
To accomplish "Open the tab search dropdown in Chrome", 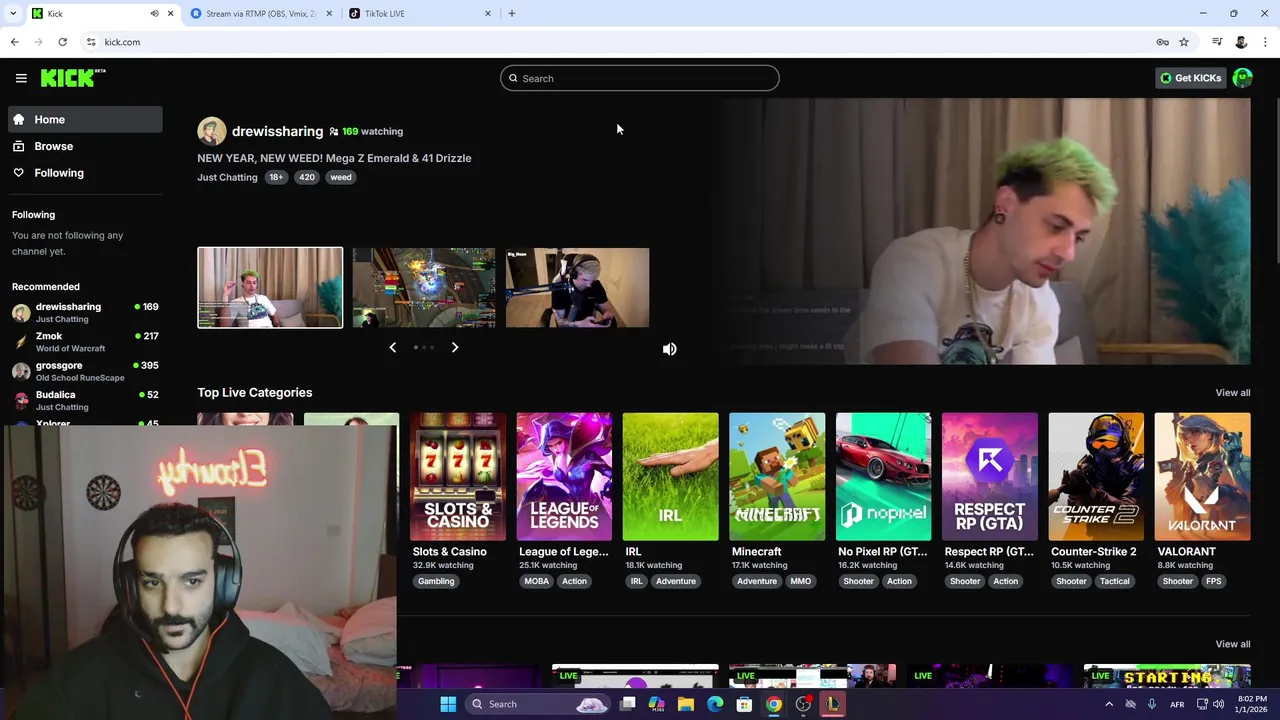I will tap(13, 14).
